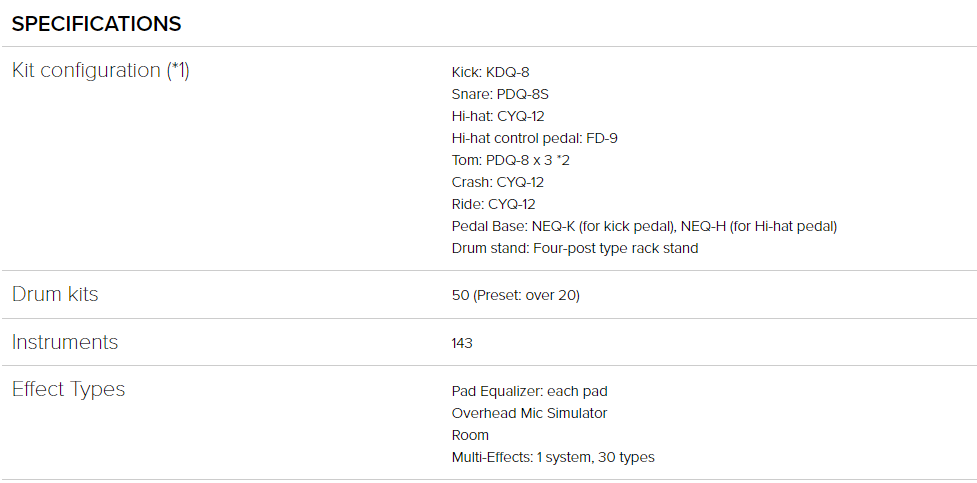This screenshot has height=483, width=977.
Task: Click the Tom: PDQ-8 x 3 line
Action: tap(512, 160)
